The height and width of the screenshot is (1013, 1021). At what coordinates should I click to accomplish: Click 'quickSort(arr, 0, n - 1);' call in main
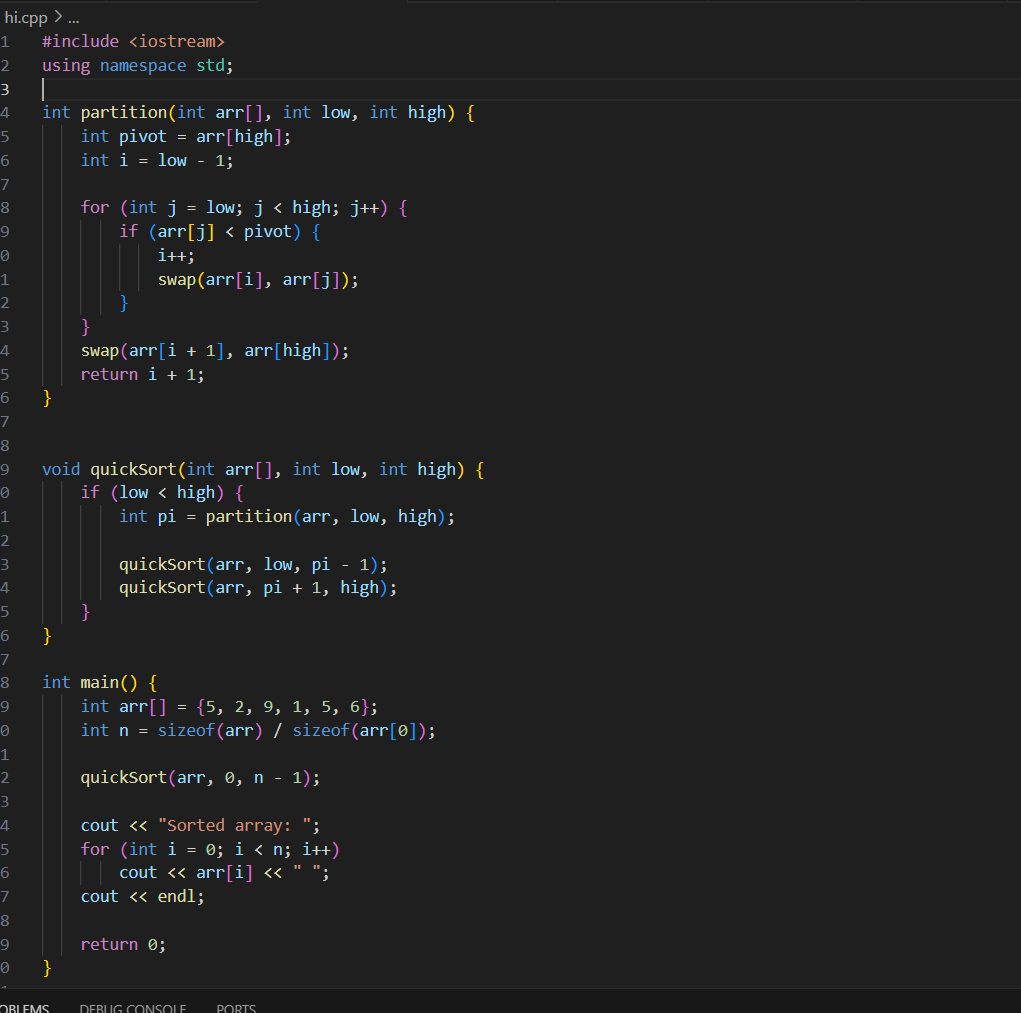tap(201, 778)
